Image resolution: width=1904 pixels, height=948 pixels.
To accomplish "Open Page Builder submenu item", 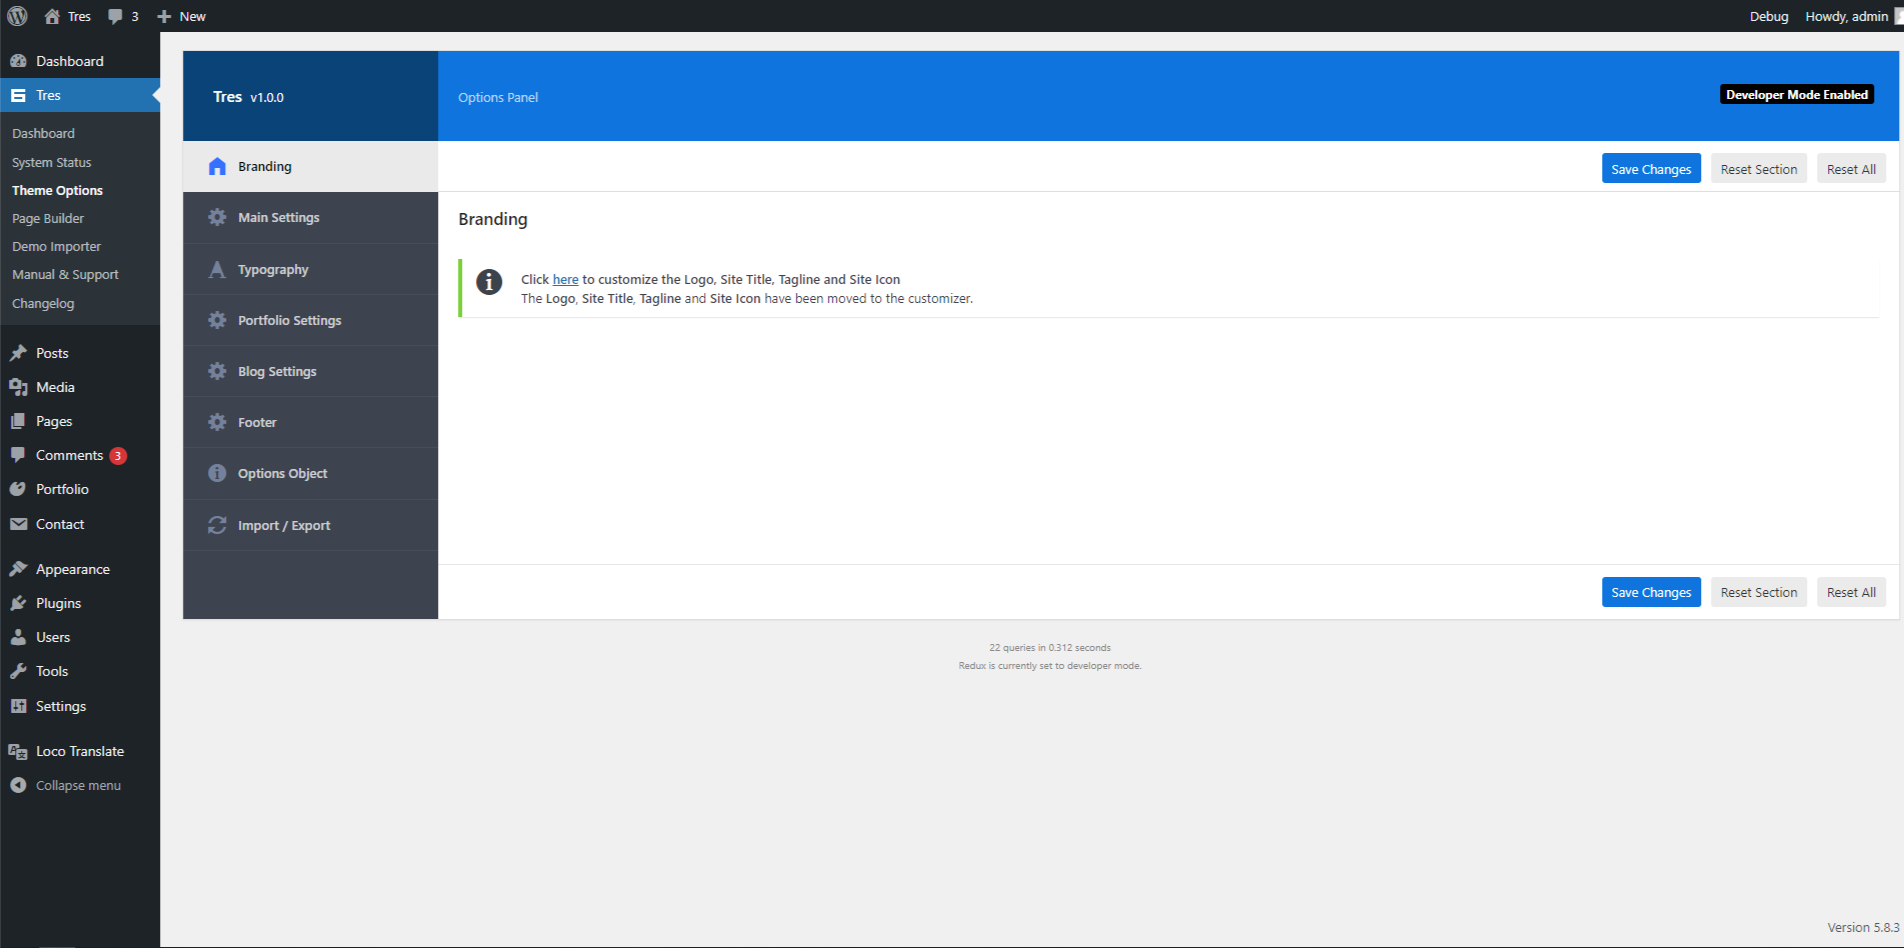I will click(x=48, y=218).
